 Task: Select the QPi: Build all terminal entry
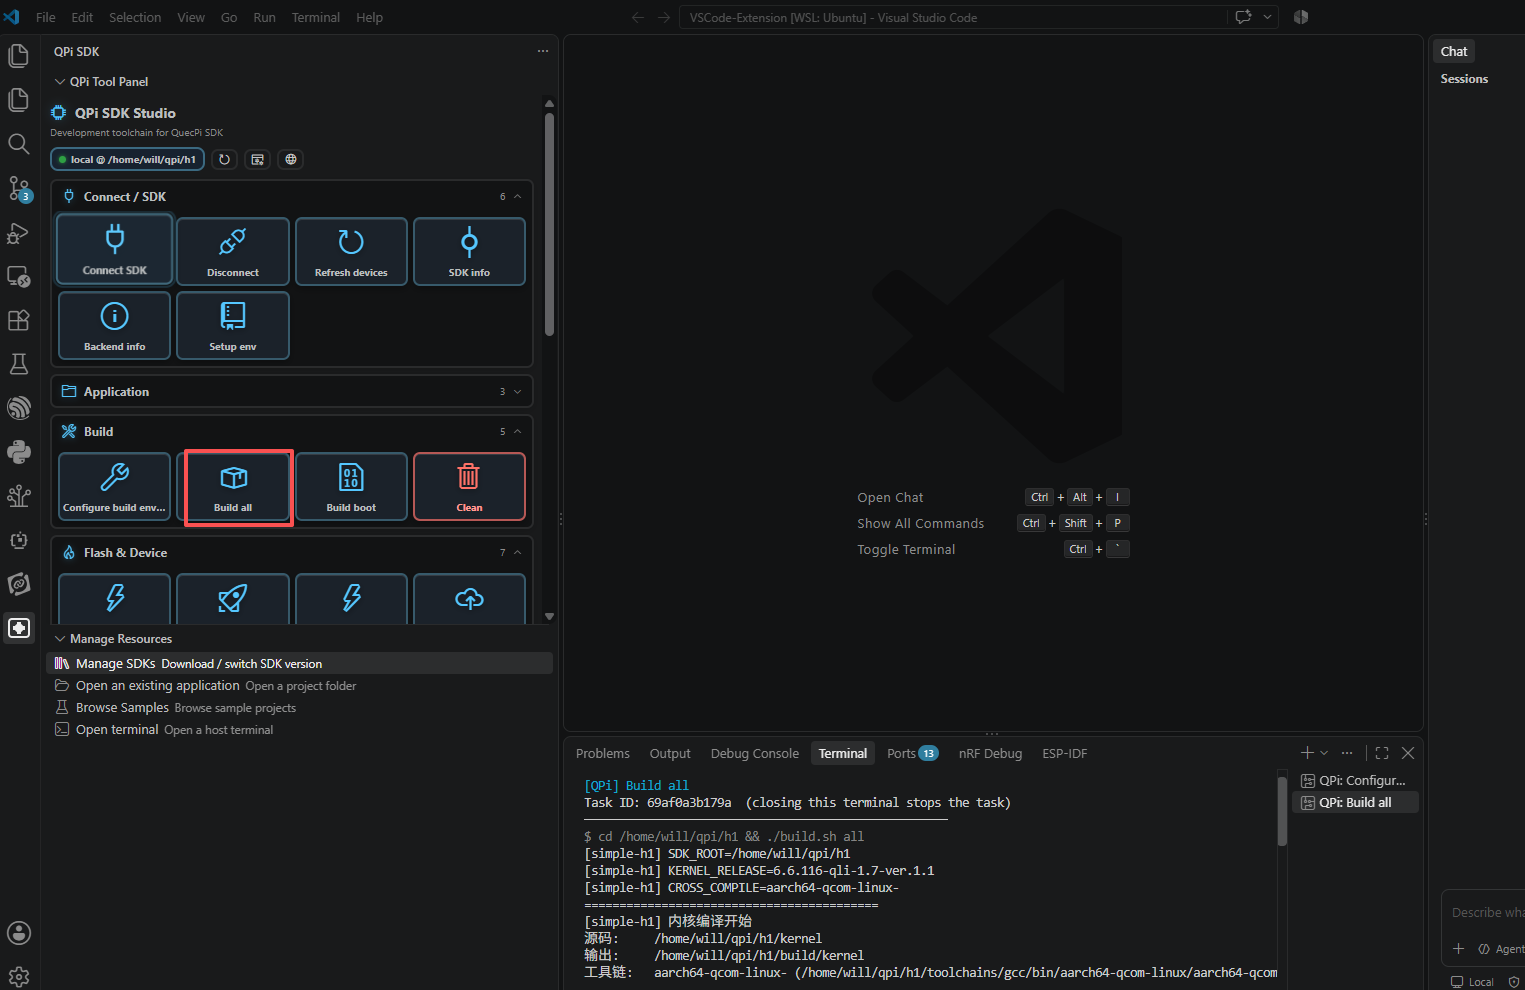[1355, 802]
